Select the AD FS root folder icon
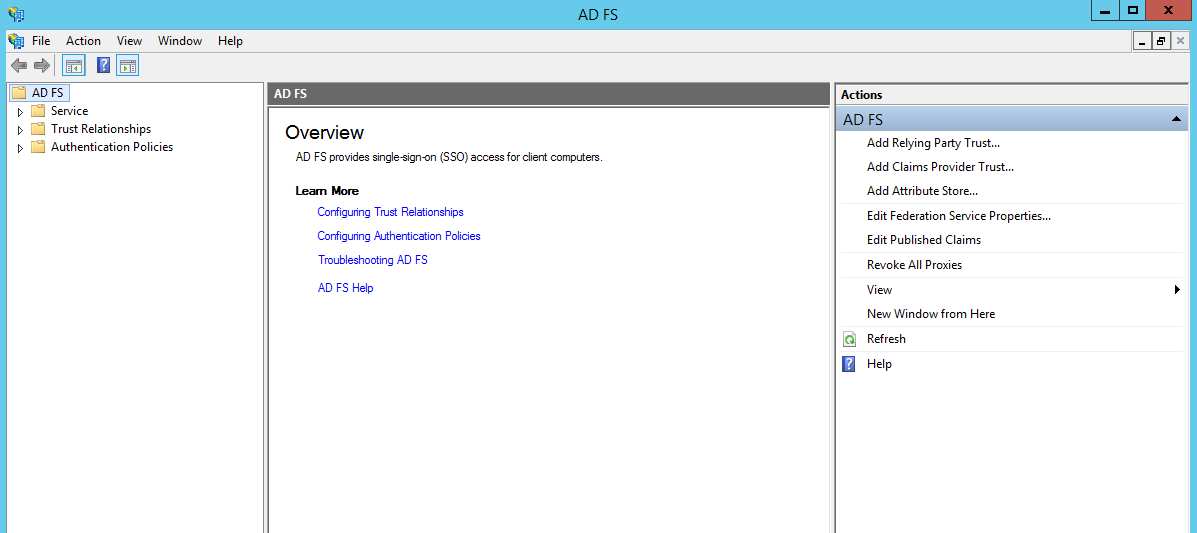Image resolution: width=1197 pixels, height=533 pixels. pos(18,93)
